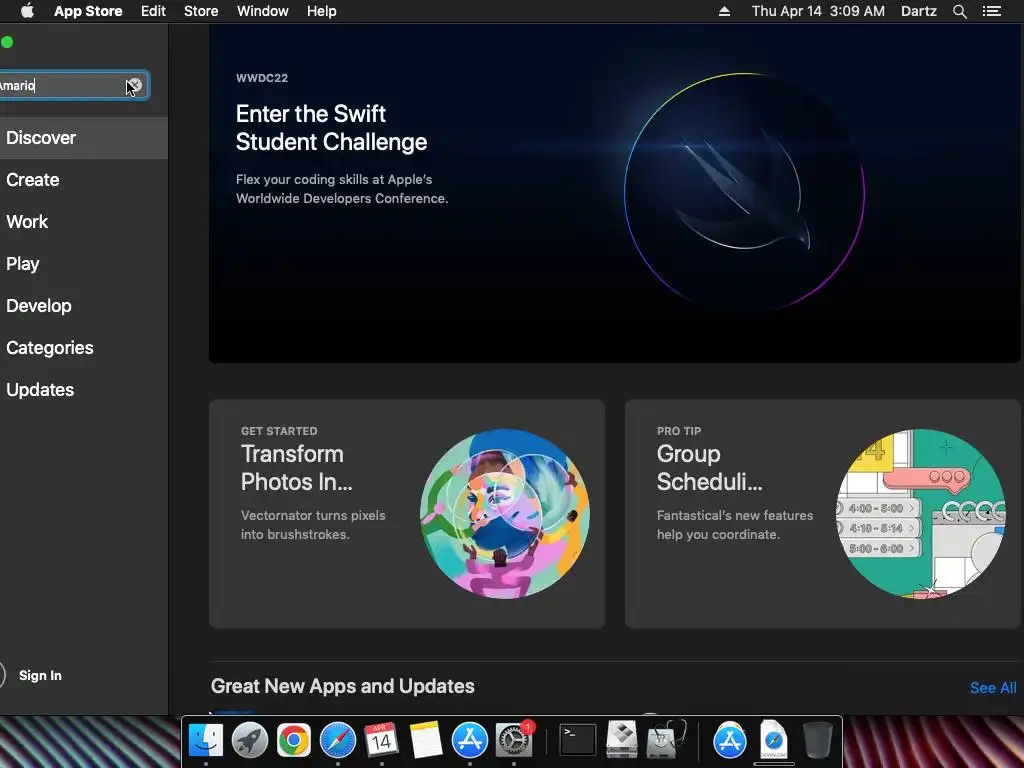Click the Swift logo artwork in banner
This screenshot has width=1024, height=768.
tap(744, 193)
